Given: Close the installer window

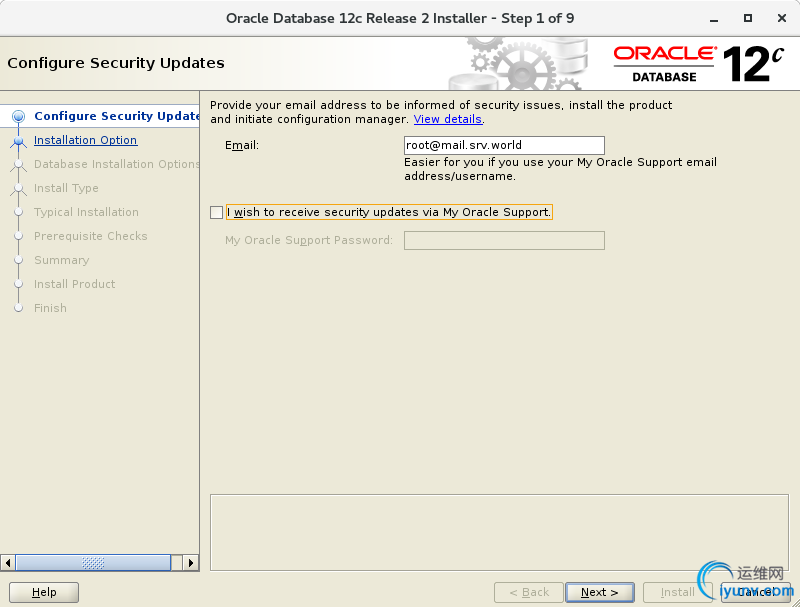Looking at the screenshot, I should click(x=782, y=18).
